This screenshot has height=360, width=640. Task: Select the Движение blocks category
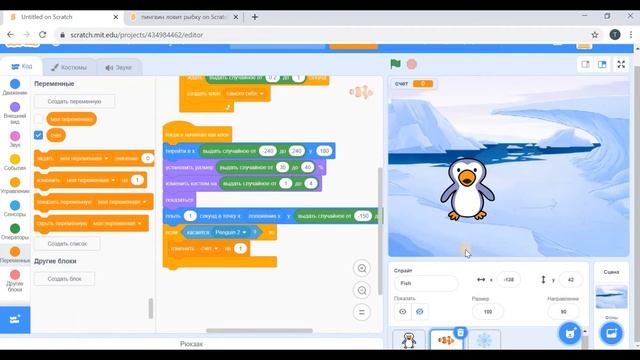pyautogui.click(x=15, y=87)
